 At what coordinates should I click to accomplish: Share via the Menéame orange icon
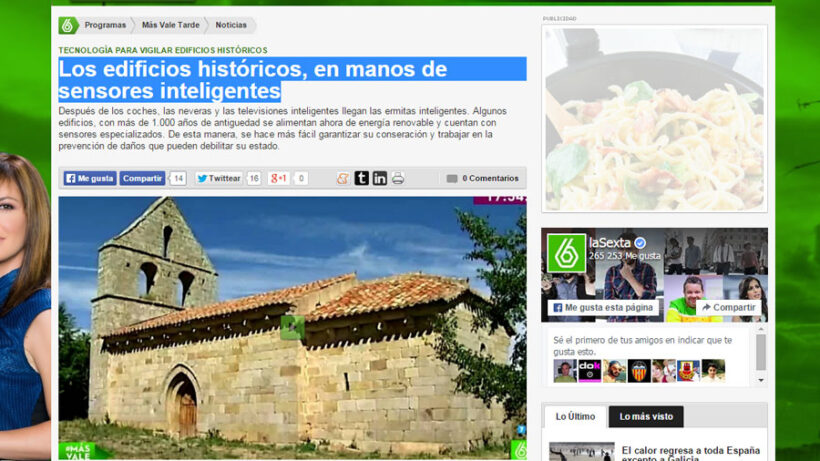(x=343, y=179)
